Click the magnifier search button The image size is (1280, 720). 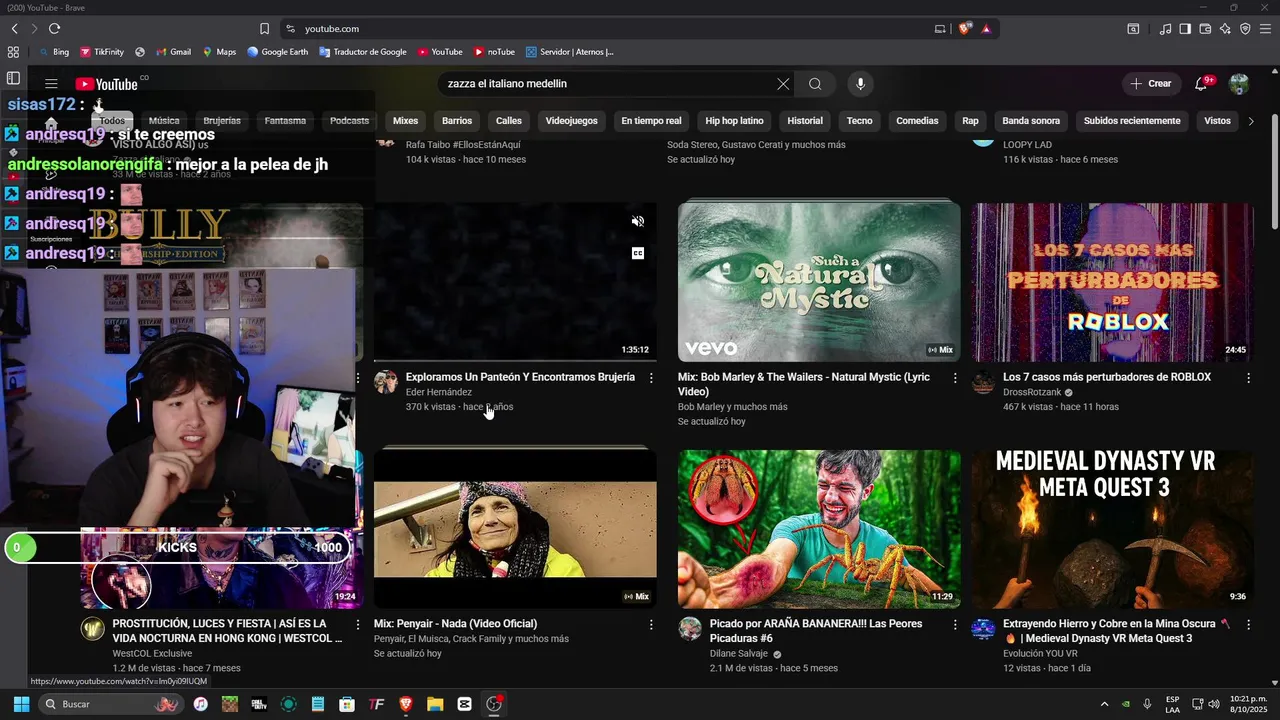(x=815, y=84)
